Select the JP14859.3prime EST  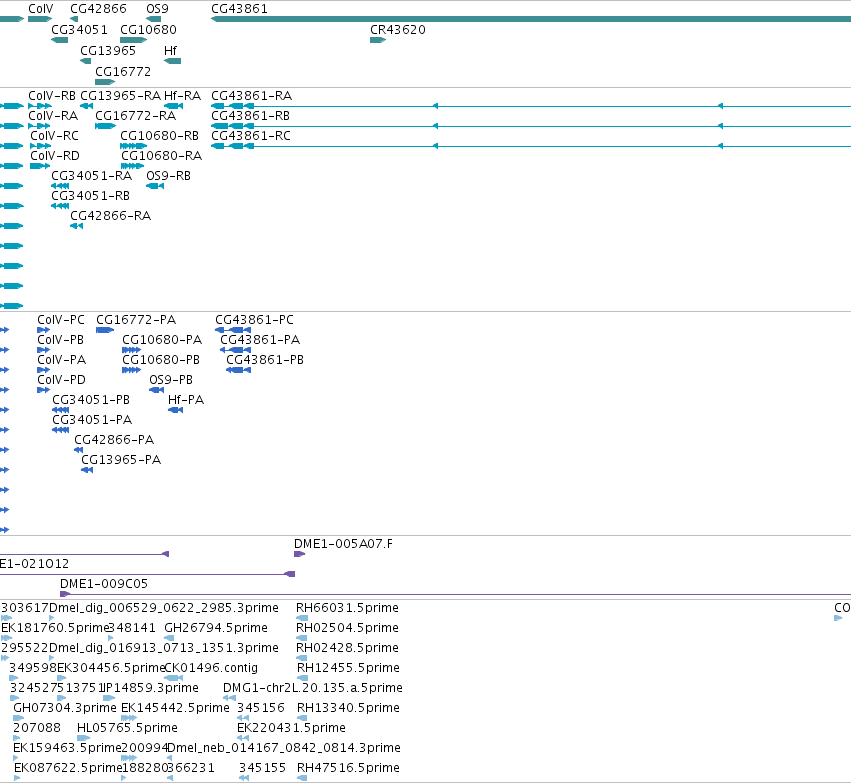pos(109,698)
